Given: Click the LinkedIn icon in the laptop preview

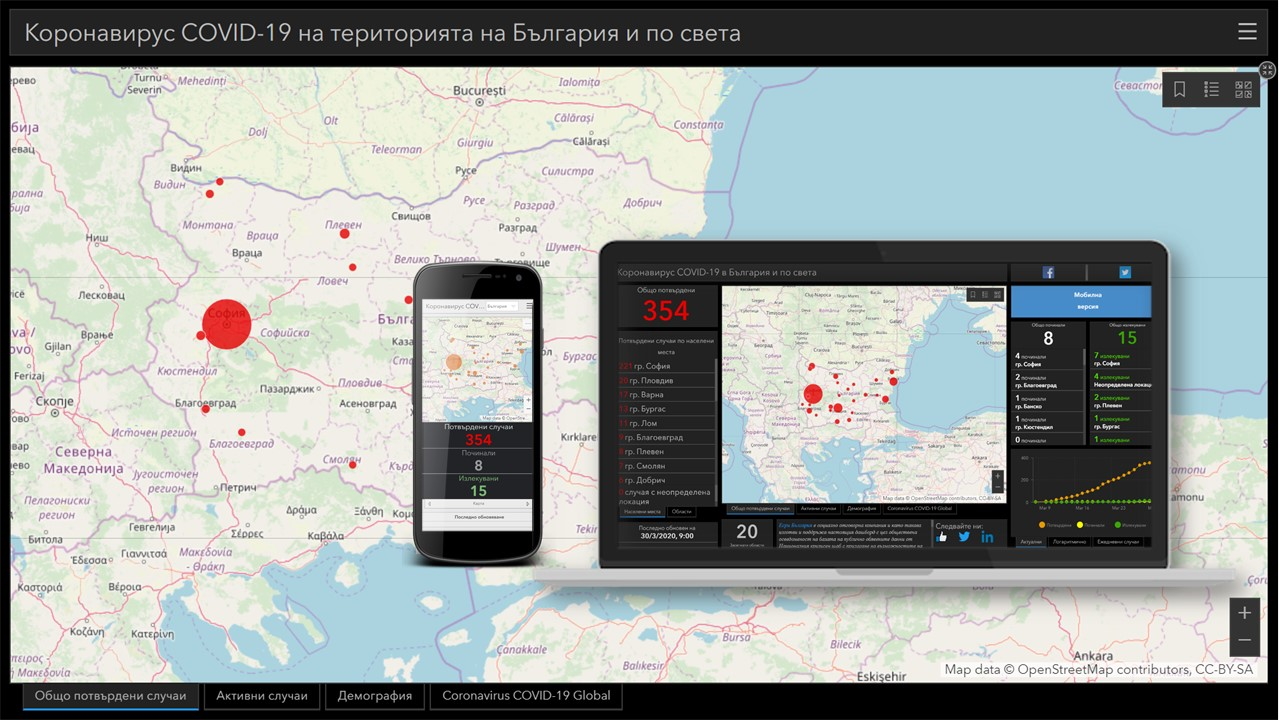Looking at the screenshot, I should point(987,537).
